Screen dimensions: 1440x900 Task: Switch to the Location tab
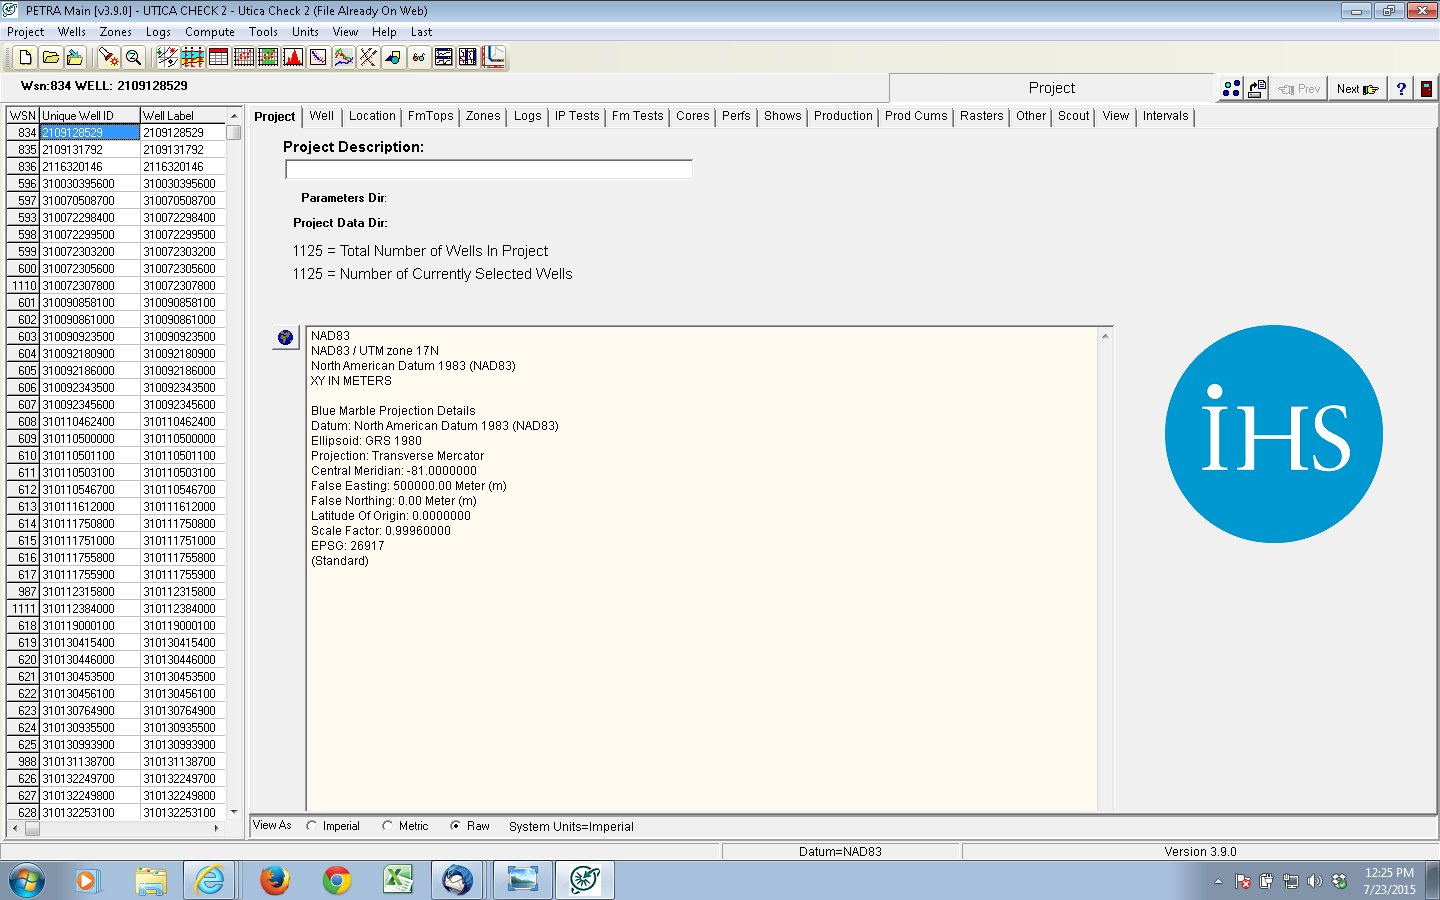pyautogui.click(x=372, y=116)
